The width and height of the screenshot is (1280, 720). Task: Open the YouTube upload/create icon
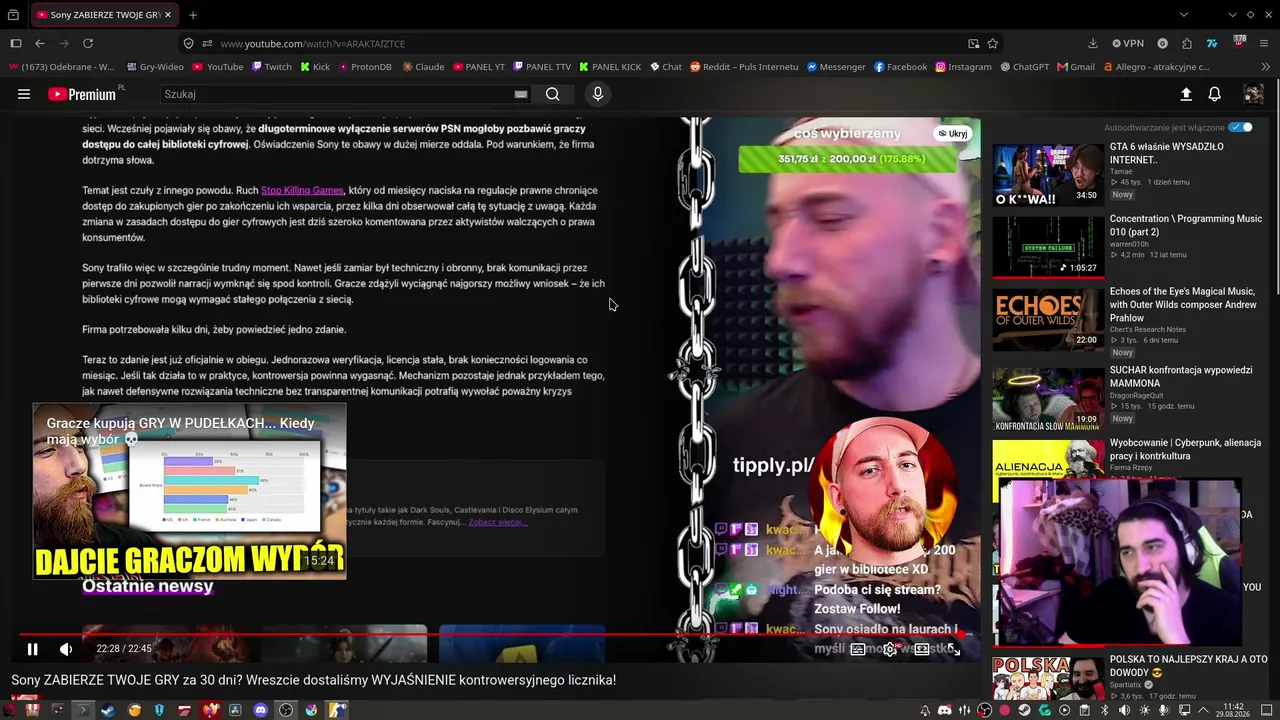(1186, 94)
